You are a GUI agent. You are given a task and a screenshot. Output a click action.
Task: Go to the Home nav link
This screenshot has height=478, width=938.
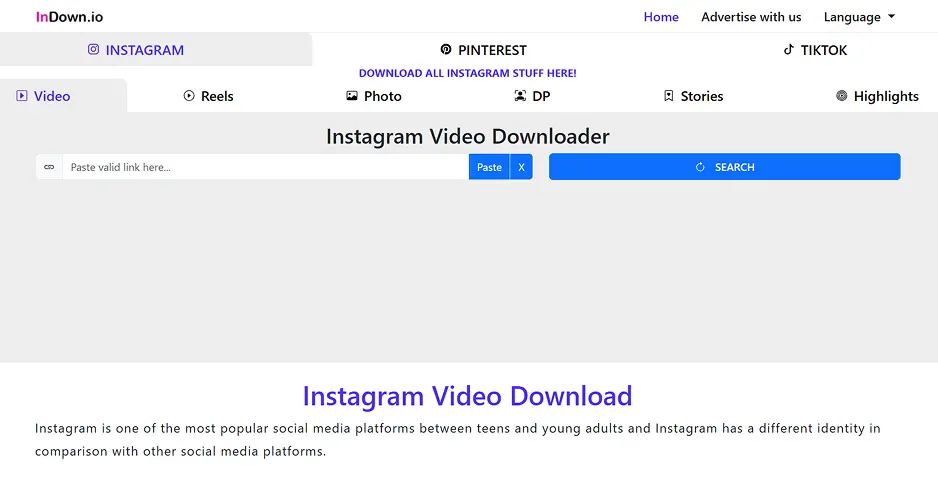pos(661,17)
